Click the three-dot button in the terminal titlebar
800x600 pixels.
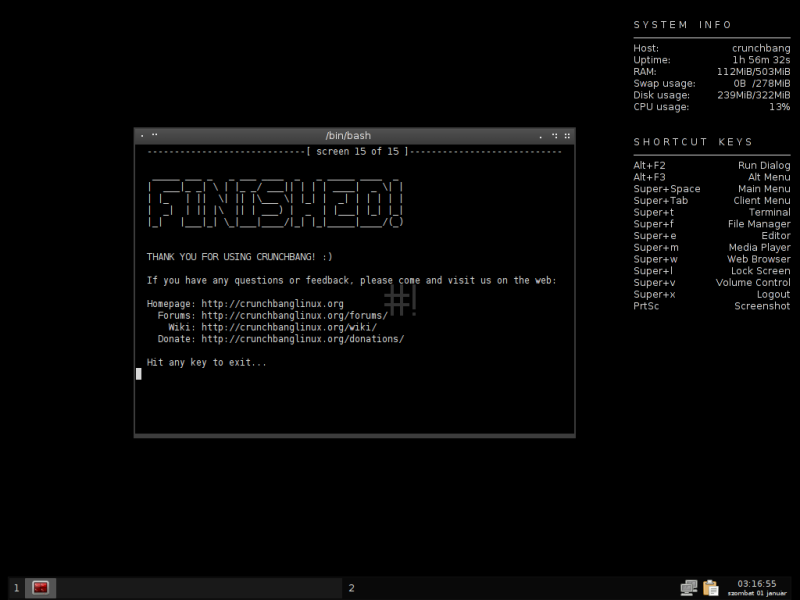point(555,136)
